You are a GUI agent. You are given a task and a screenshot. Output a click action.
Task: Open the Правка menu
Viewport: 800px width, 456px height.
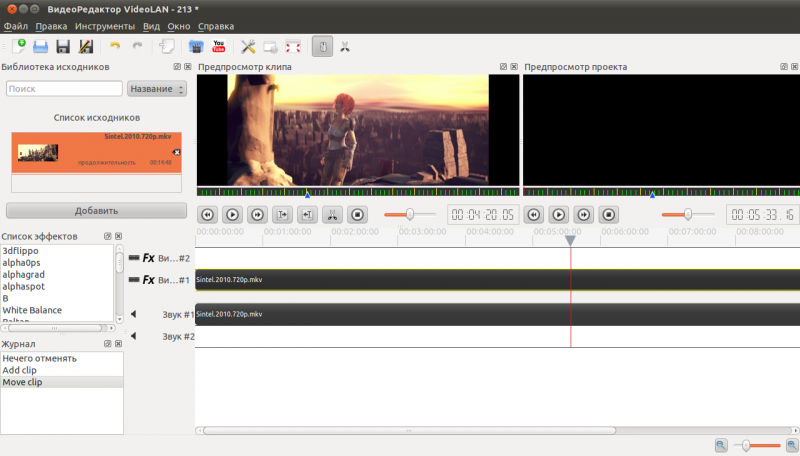click(x=51, y=26)
